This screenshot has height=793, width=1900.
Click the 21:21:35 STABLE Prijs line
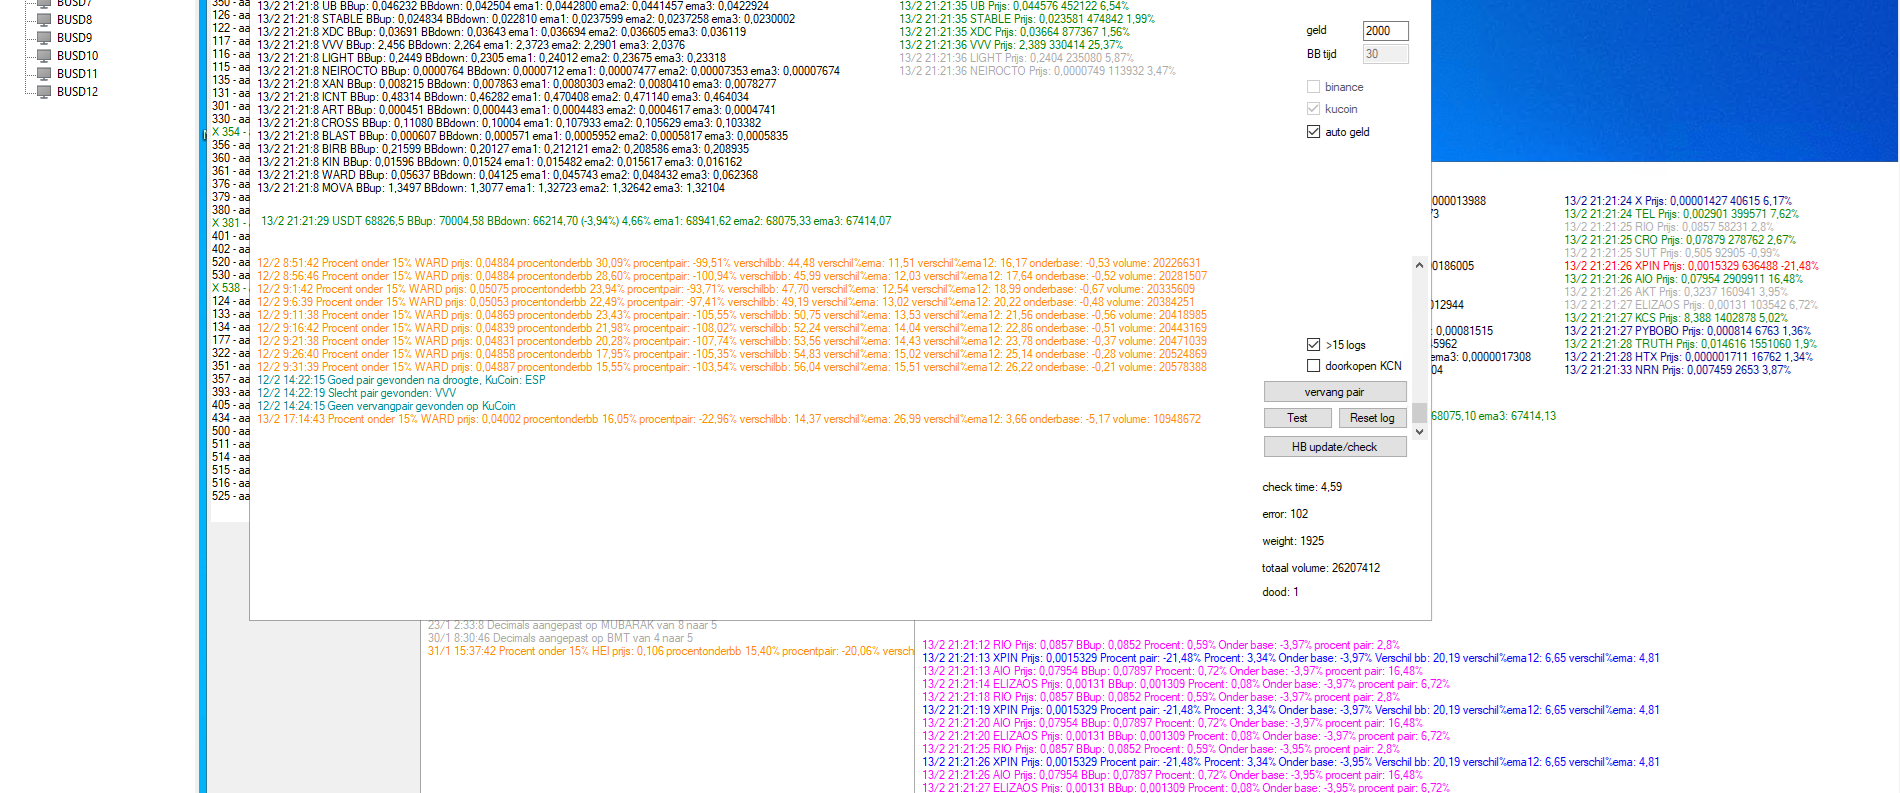1027,19
